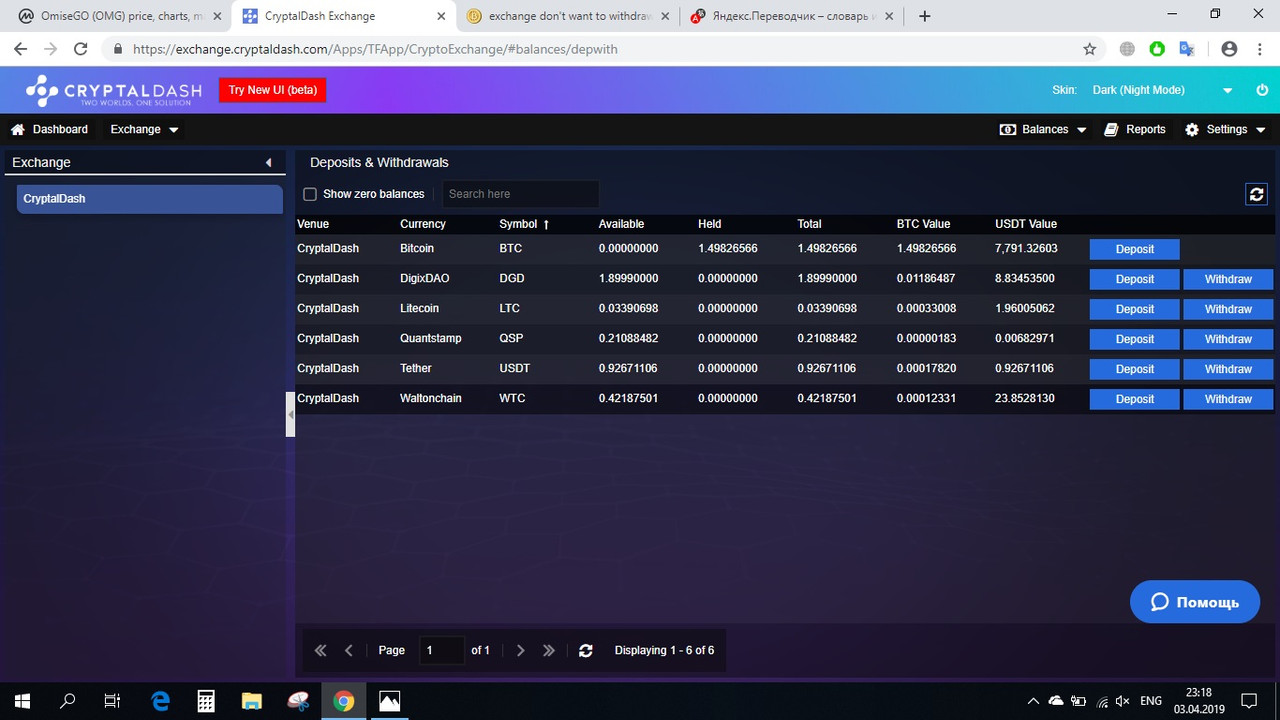Open the Balances dropdown menu

[1043, 129]
